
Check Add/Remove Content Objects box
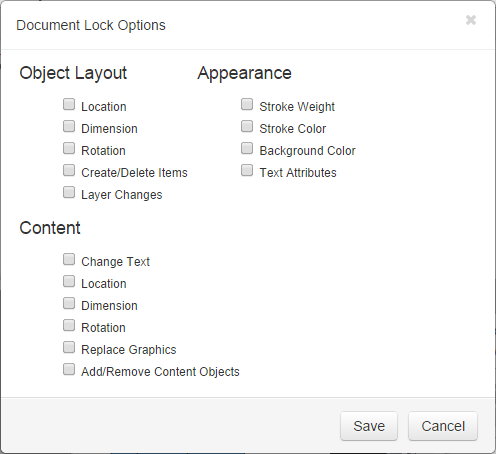point(69,369)
